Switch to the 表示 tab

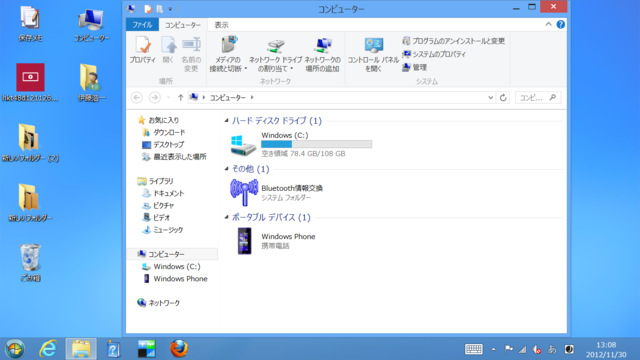[222, 25]
